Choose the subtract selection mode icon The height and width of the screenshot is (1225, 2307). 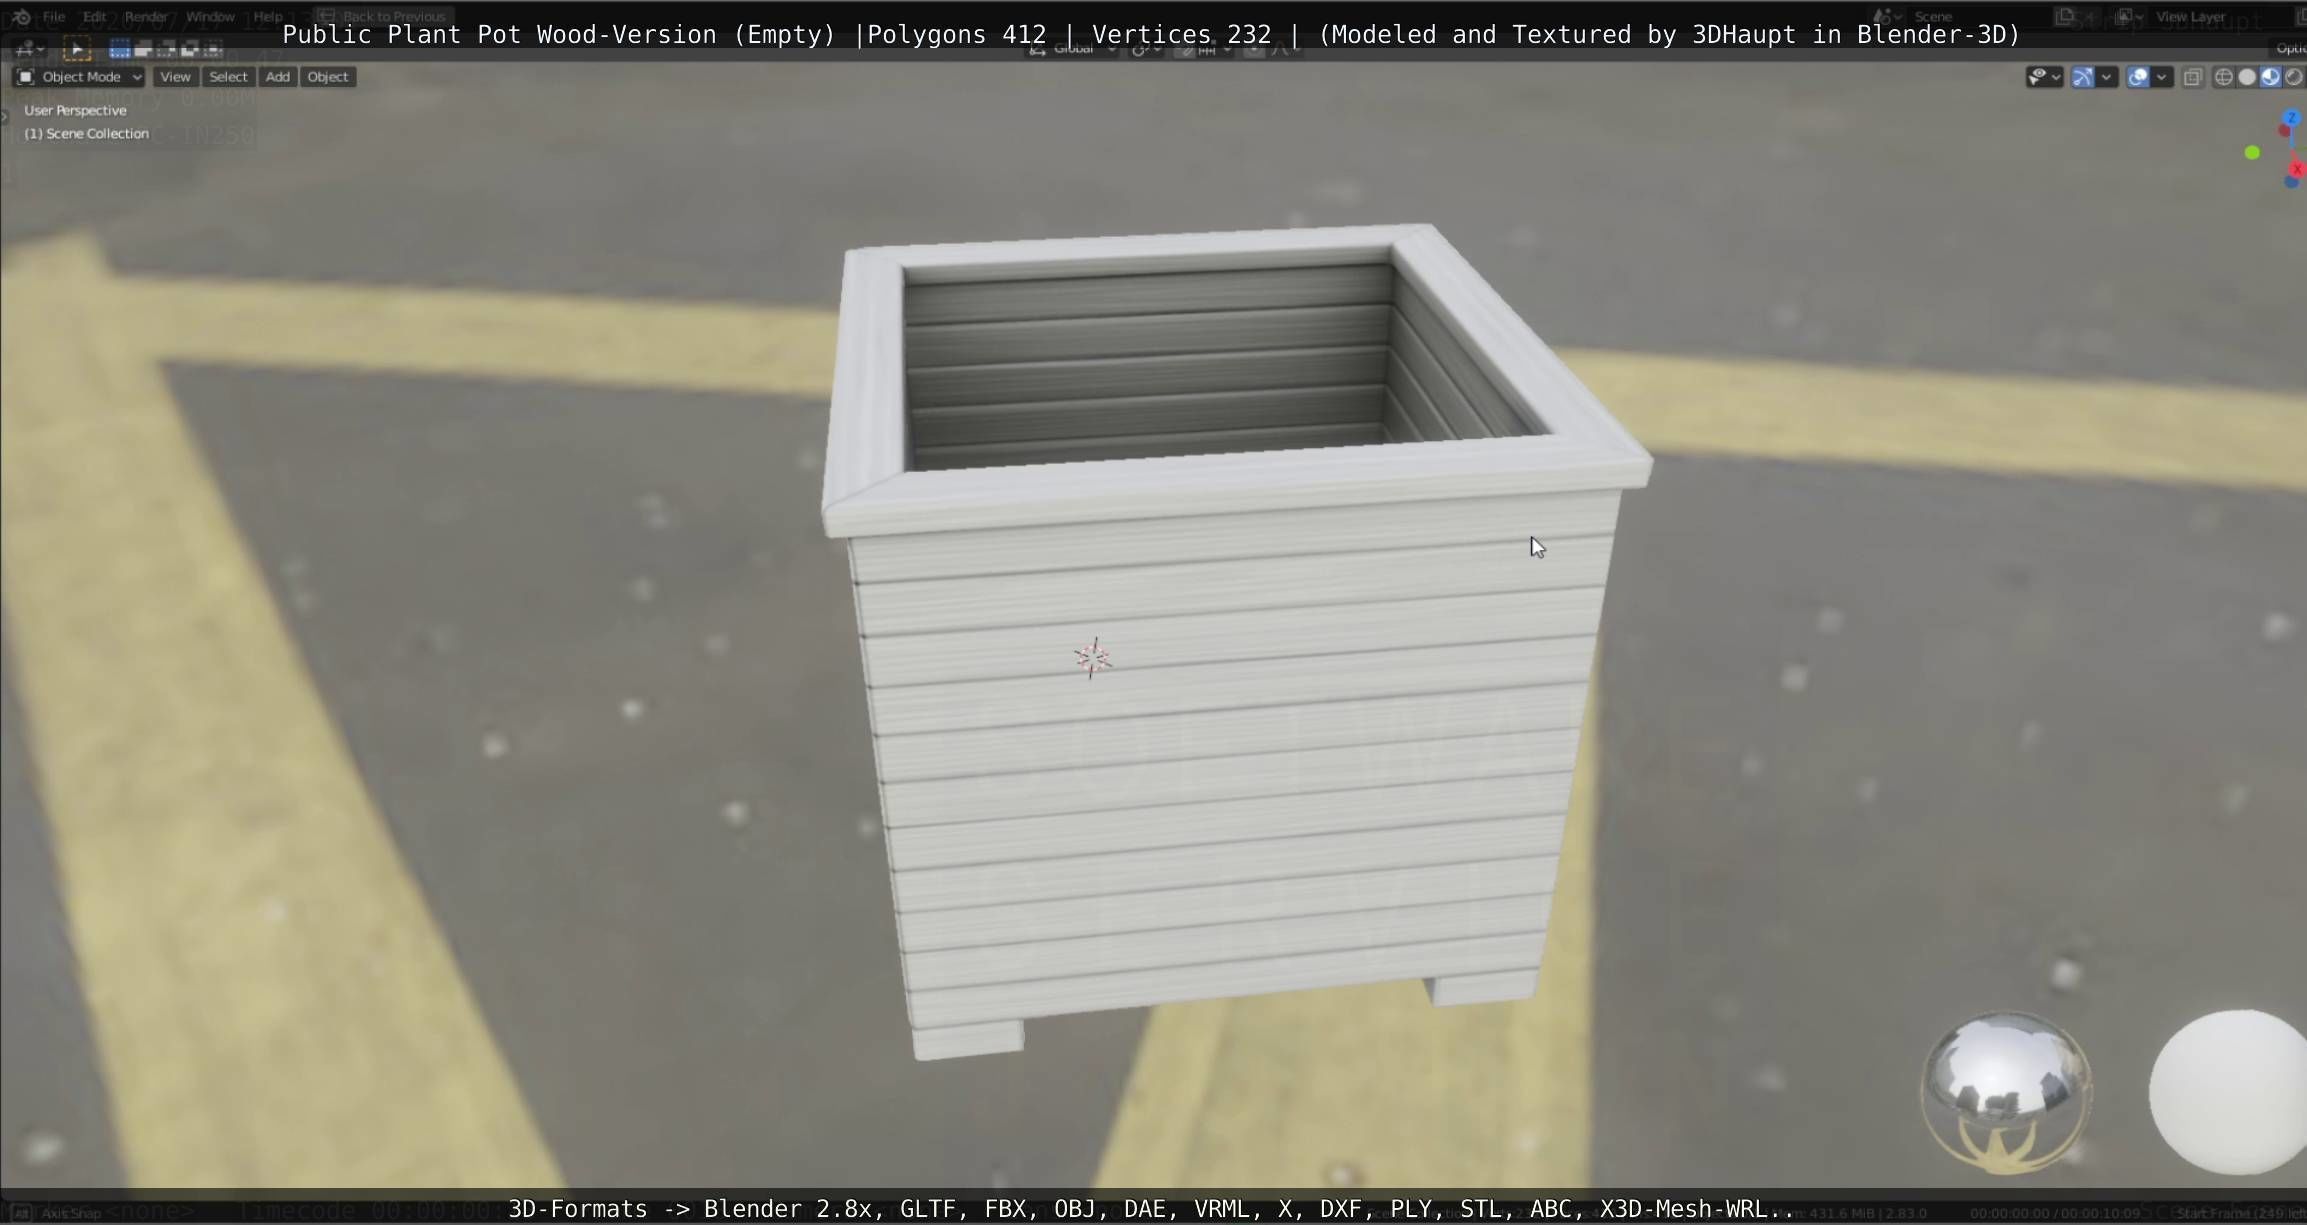click(166, 48)
